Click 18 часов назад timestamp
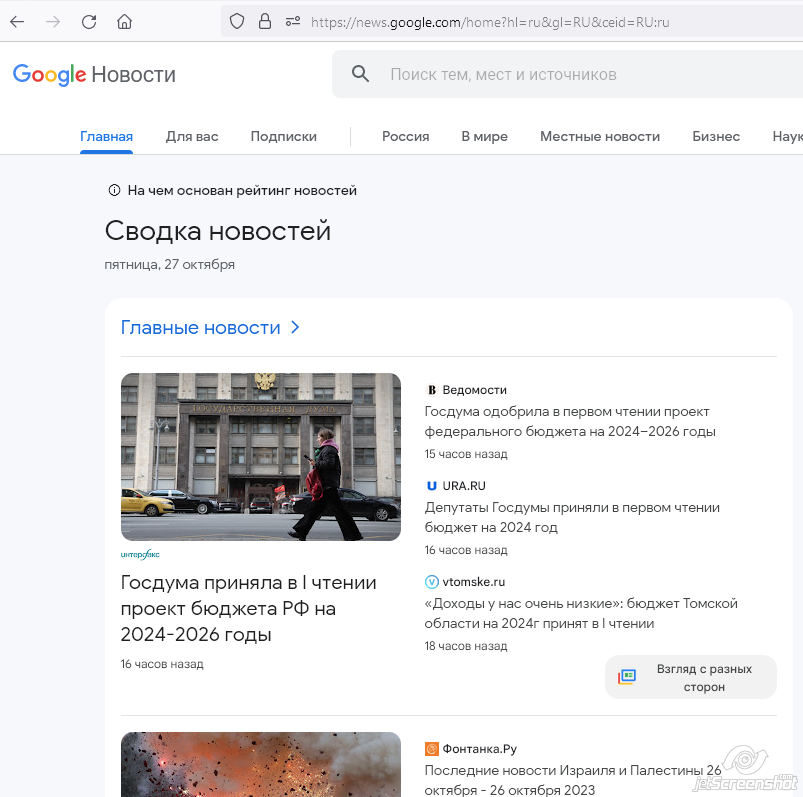The image size is (803, 797). (x=466, y=646)
